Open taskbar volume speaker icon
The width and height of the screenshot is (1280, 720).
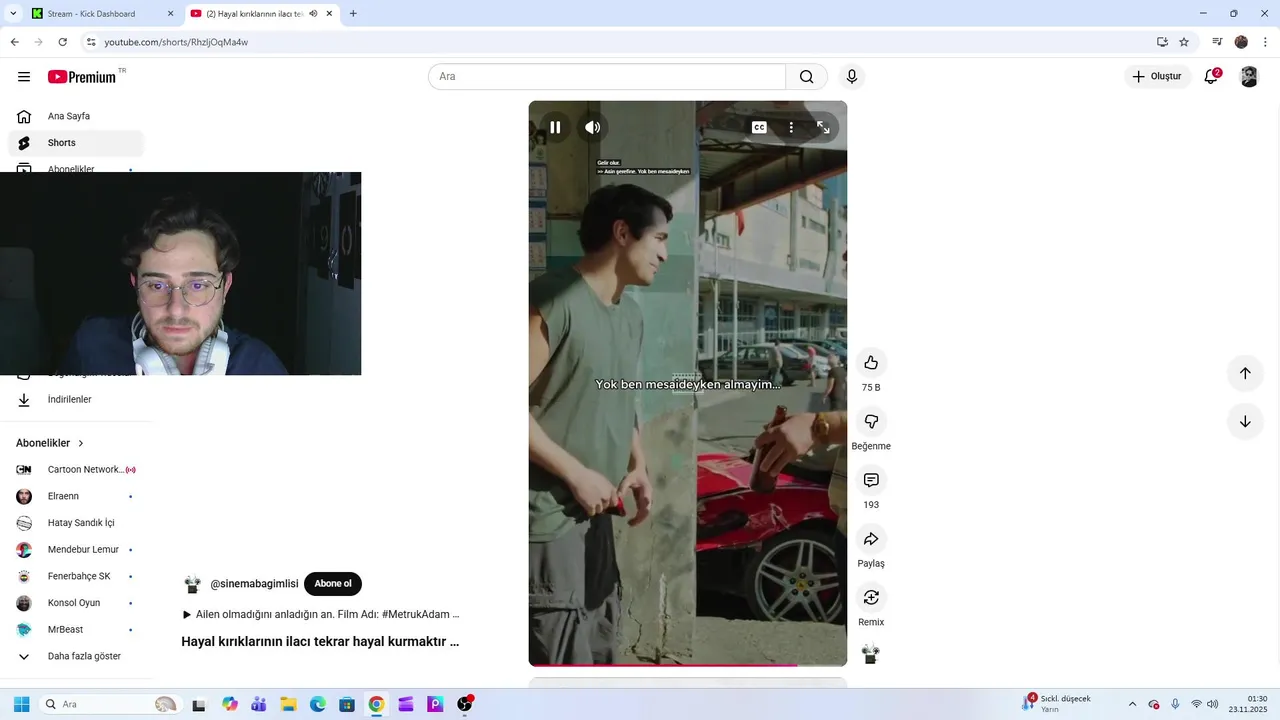1213,704
